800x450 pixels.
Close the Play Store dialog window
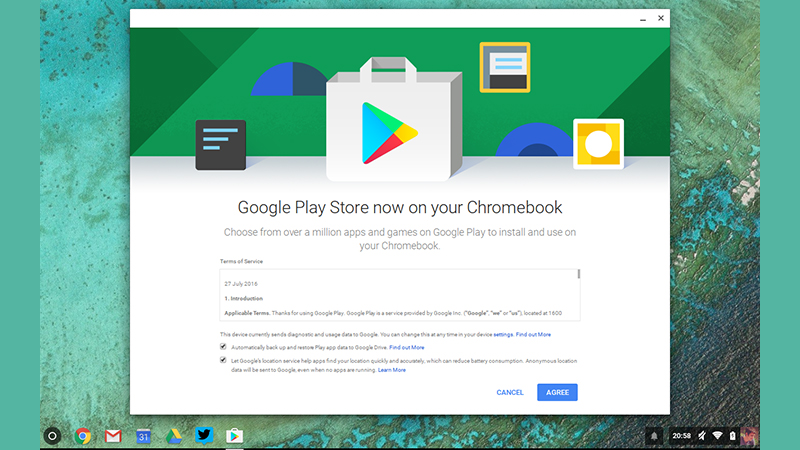[661, 18]
